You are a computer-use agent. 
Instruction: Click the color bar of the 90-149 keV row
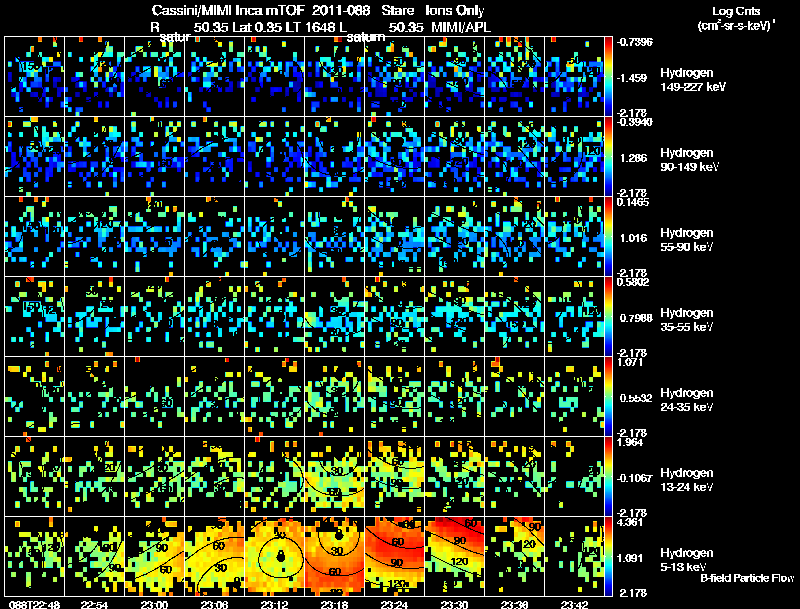[x=608, y=157]
